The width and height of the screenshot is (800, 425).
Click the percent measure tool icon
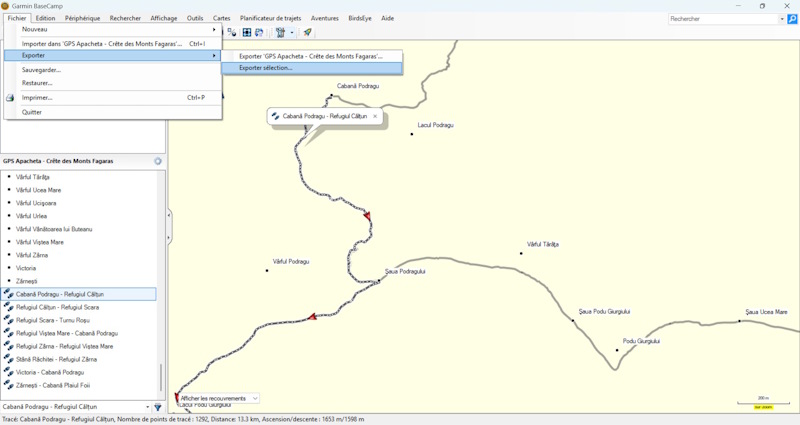[232, 32]
